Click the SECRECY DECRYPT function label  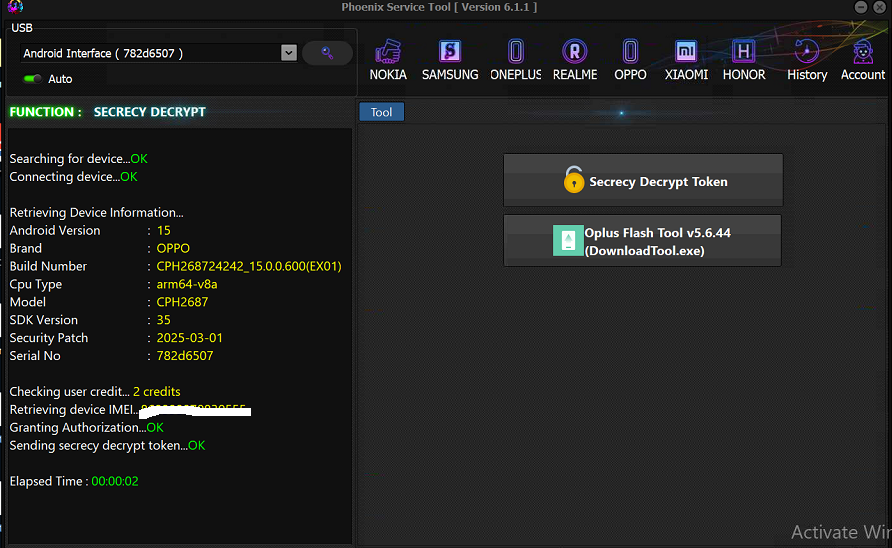[x=150, y=112]
